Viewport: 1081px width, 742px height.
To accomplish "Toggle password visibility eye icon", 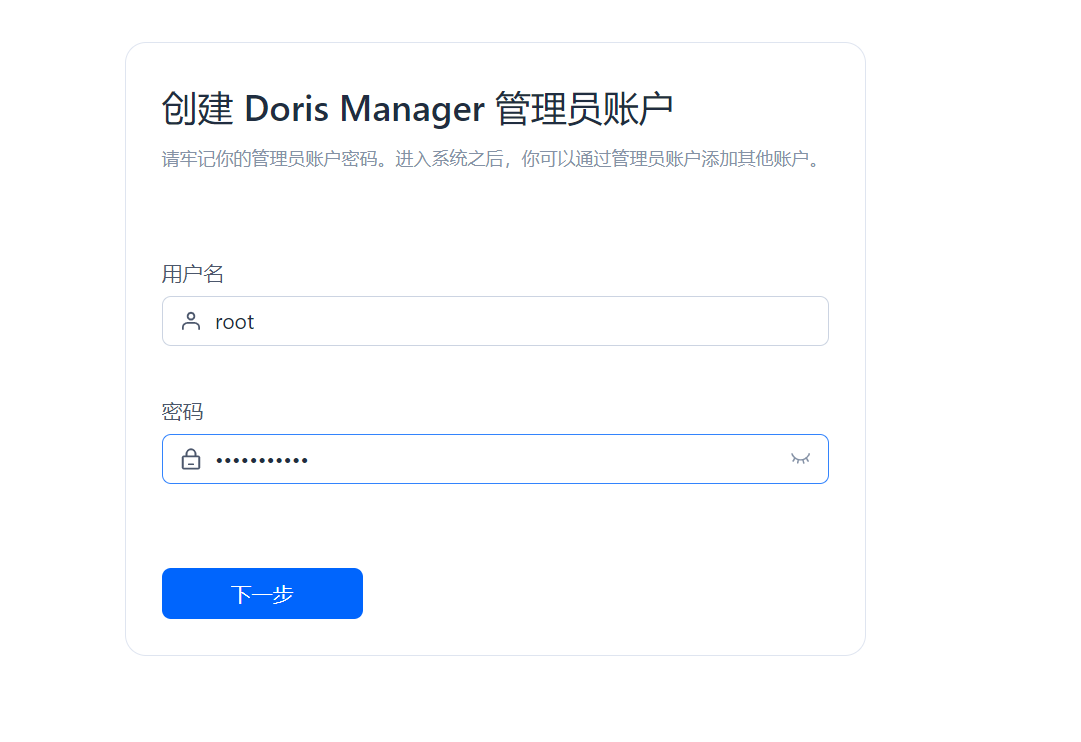I will click(800, 459).
